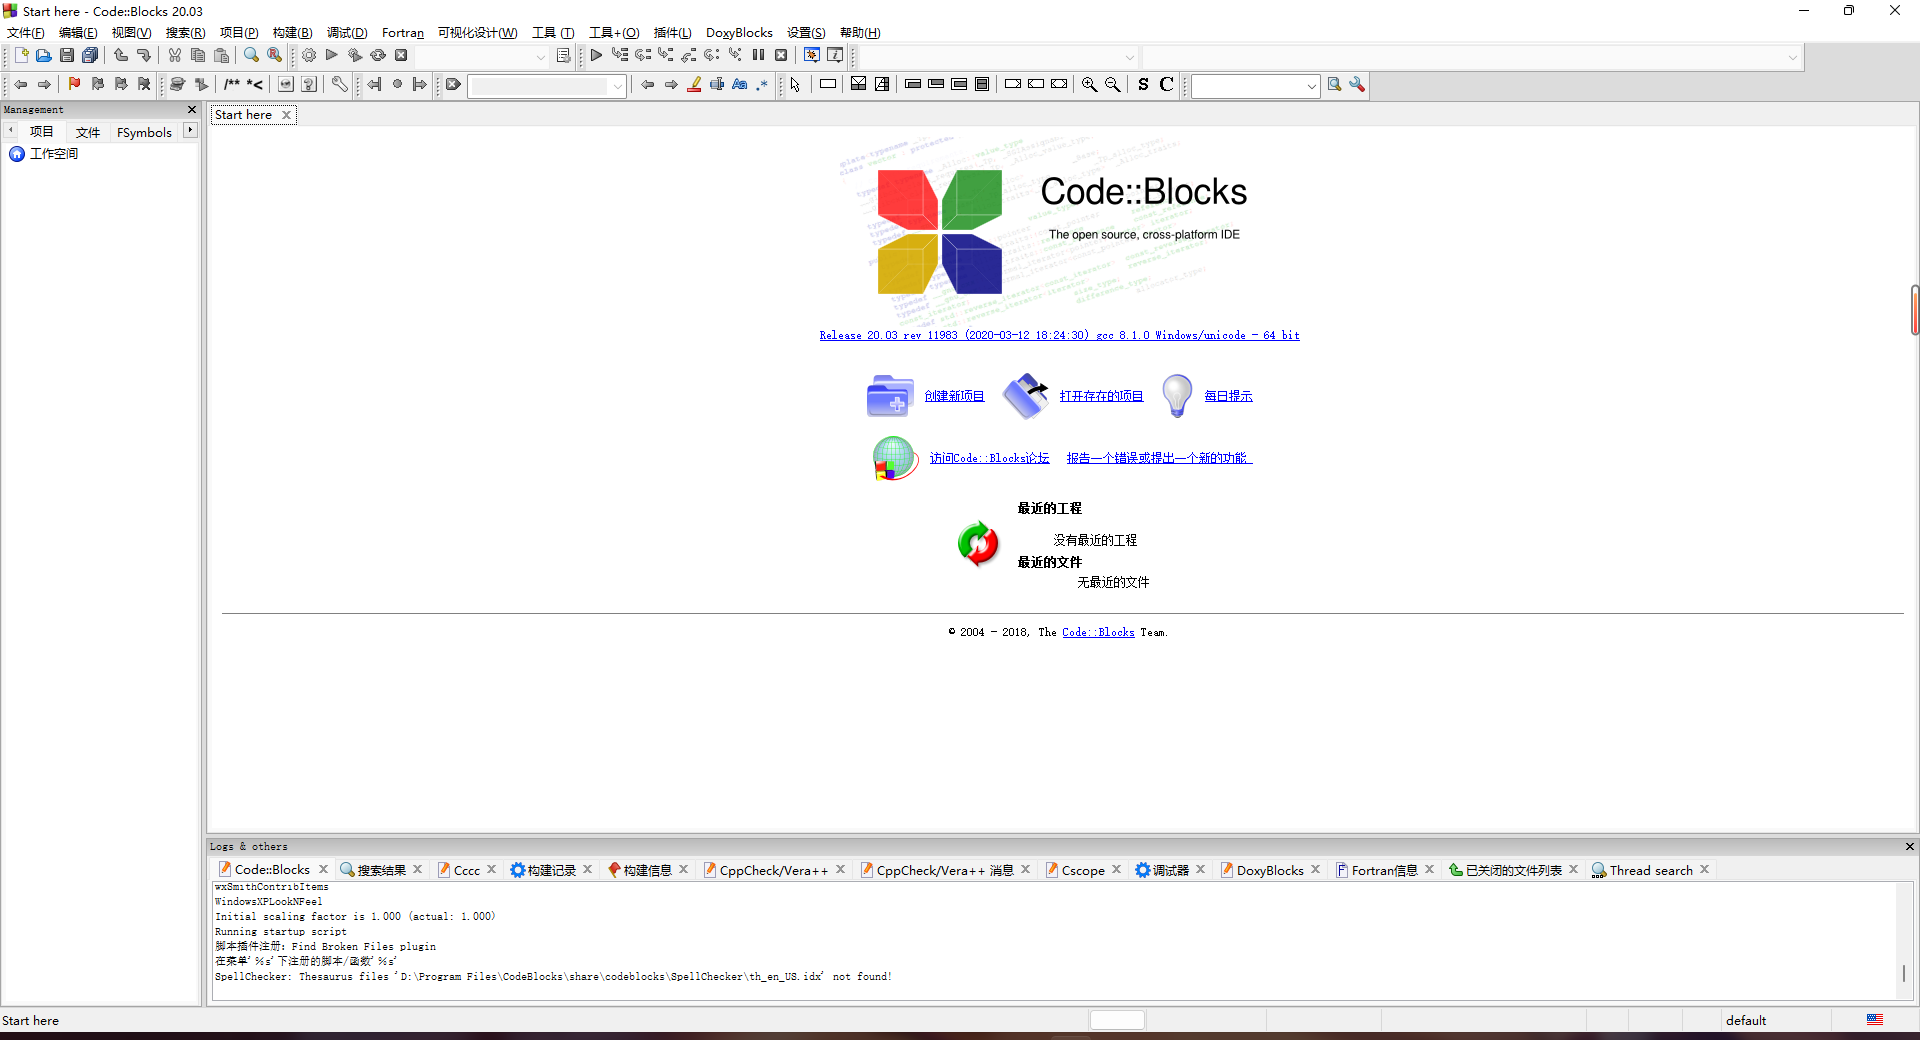
Task: Click the Zoom in magnifier icon
Action: [1089, 85]
